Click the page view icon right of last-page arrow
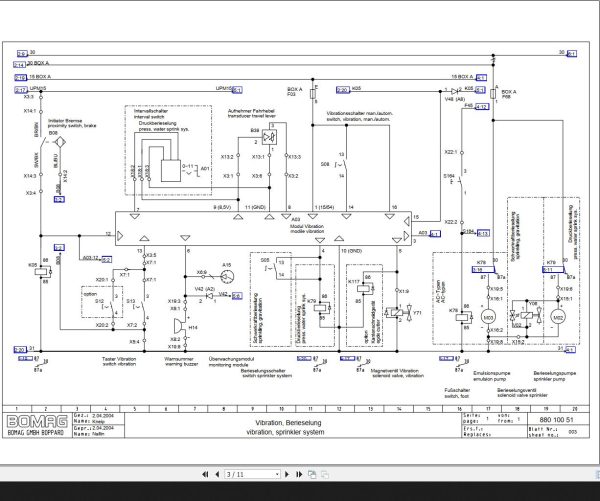 tap(312, 474)
